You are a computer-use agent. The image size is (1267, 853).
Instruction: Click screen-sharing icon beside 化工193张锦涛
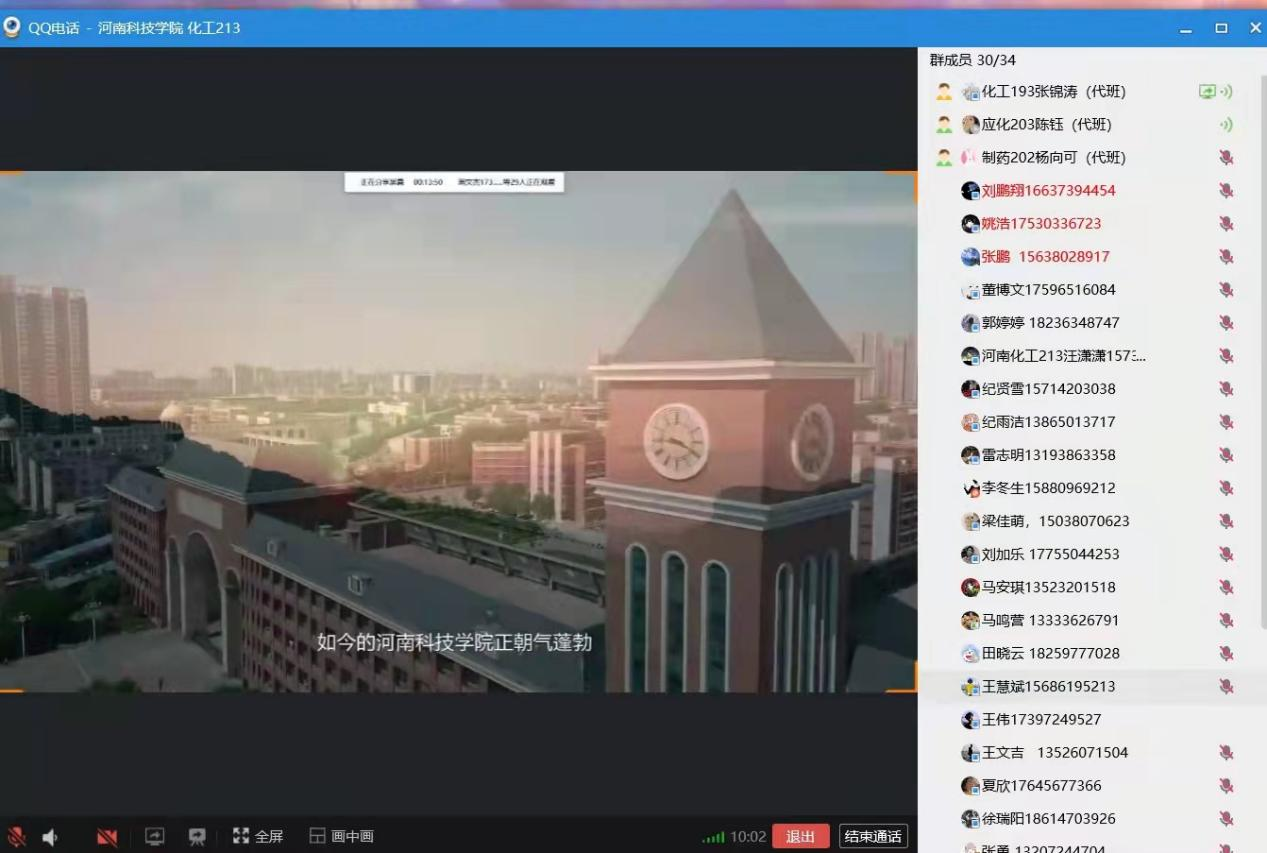tap(1208, 92)
